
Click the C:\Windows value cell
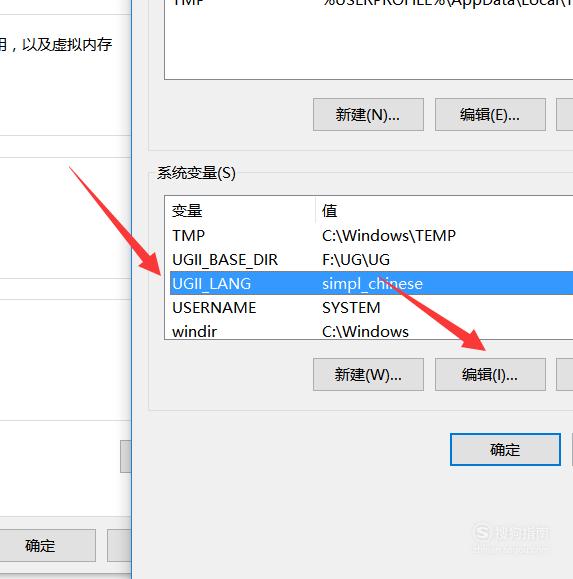point(365,331)
